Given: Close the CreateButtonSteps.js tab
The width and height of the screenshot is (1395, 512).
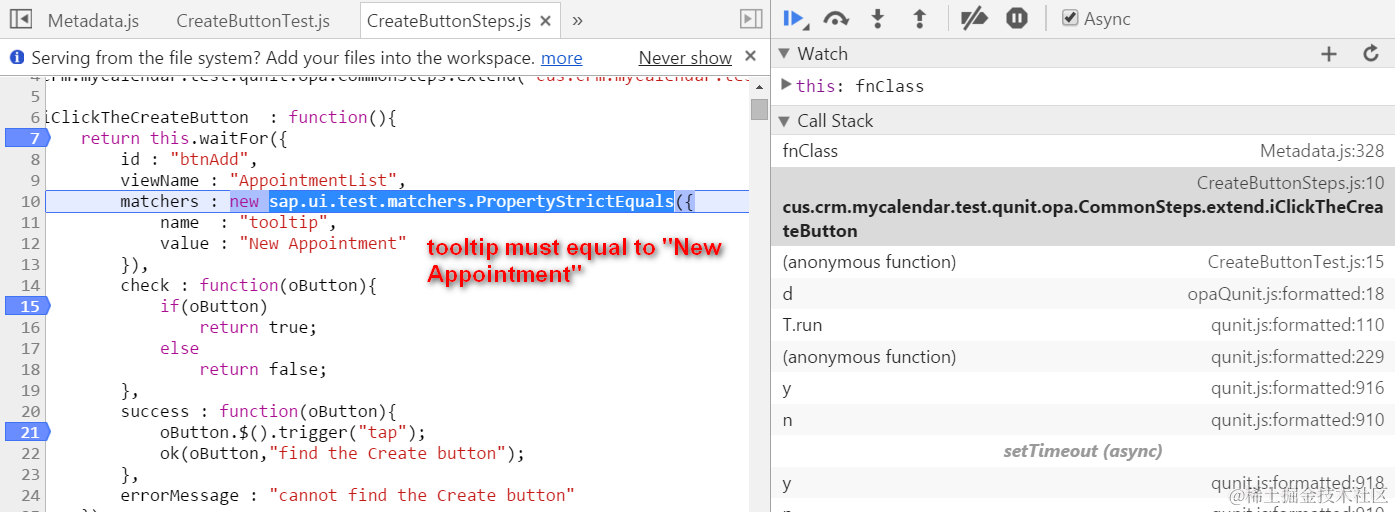Looking at the screenshot, I should 544,20.
